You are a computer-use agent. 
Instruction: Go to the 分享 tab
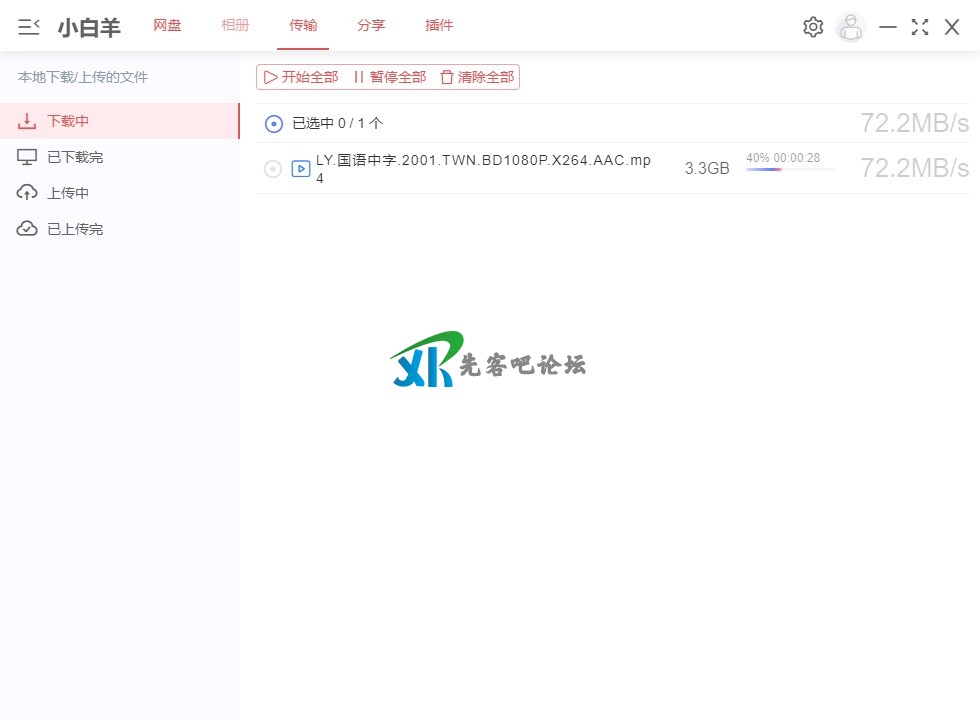point(371,26)
